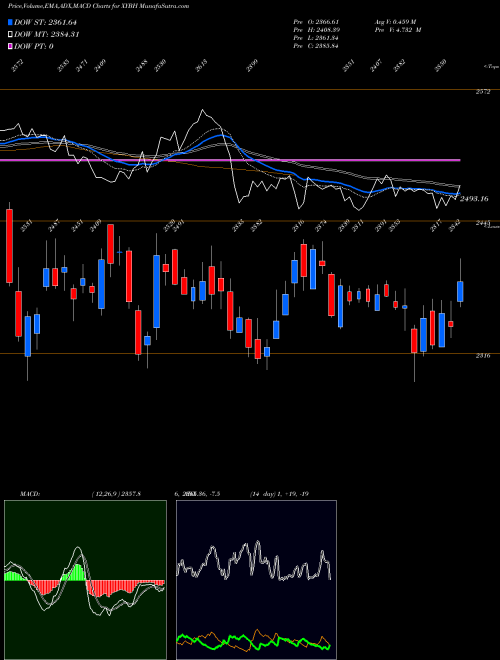Click the 2445 right axis label

482,223
